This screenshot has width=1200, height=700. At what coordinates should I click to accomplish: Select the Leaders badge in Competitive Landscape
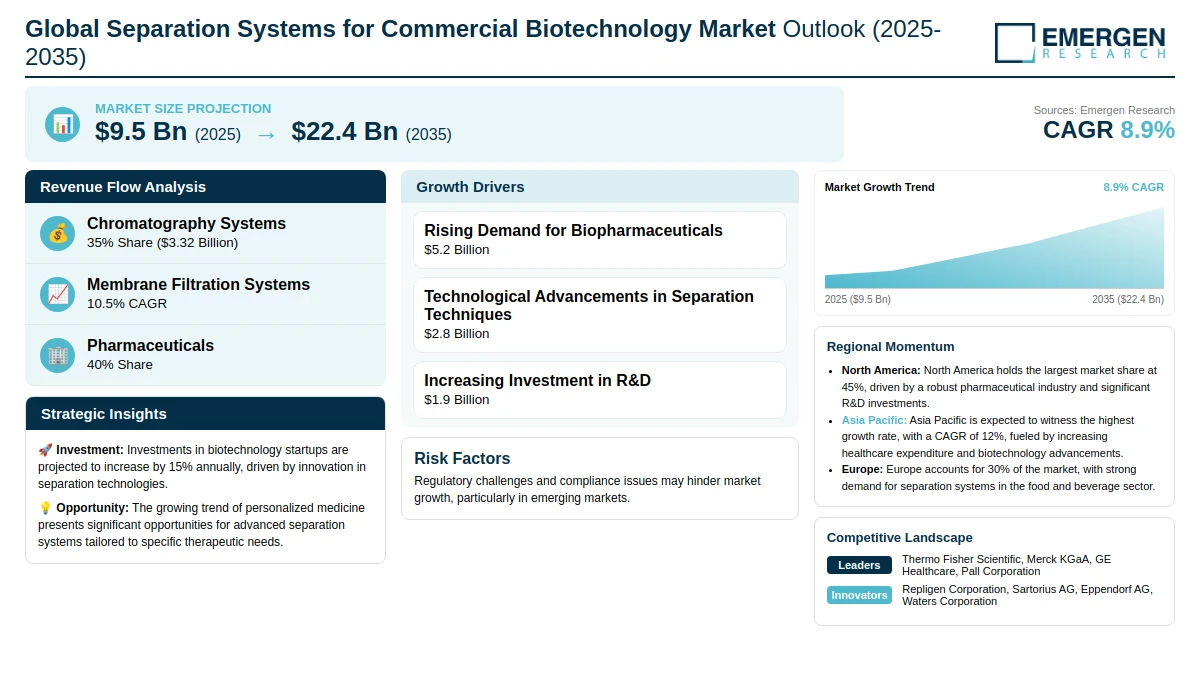[859, 565]
